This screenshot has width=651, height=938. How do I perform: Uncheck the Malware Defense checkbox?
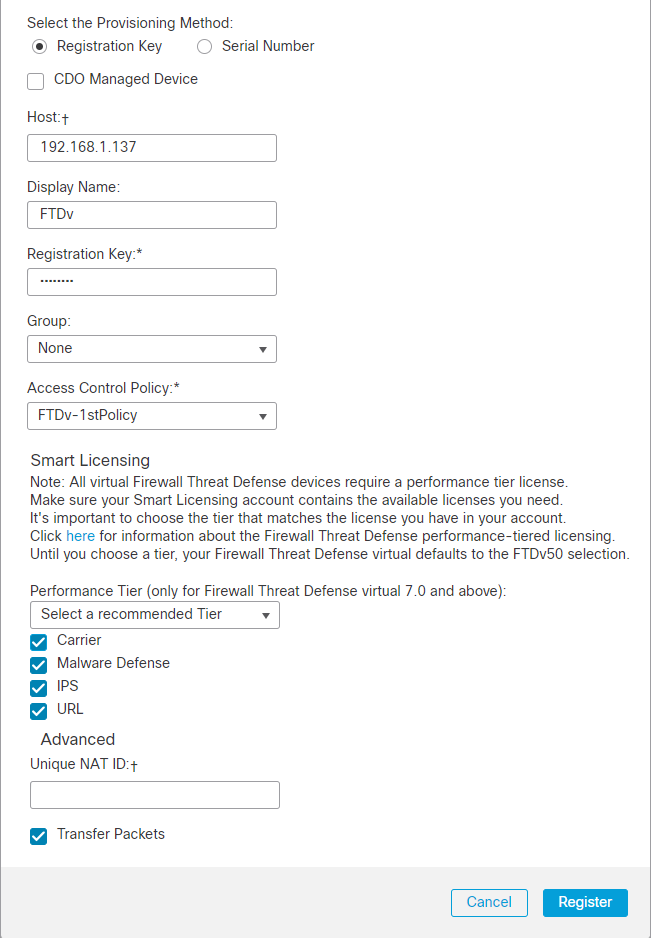pyautogui.click(x=39, y=665)
